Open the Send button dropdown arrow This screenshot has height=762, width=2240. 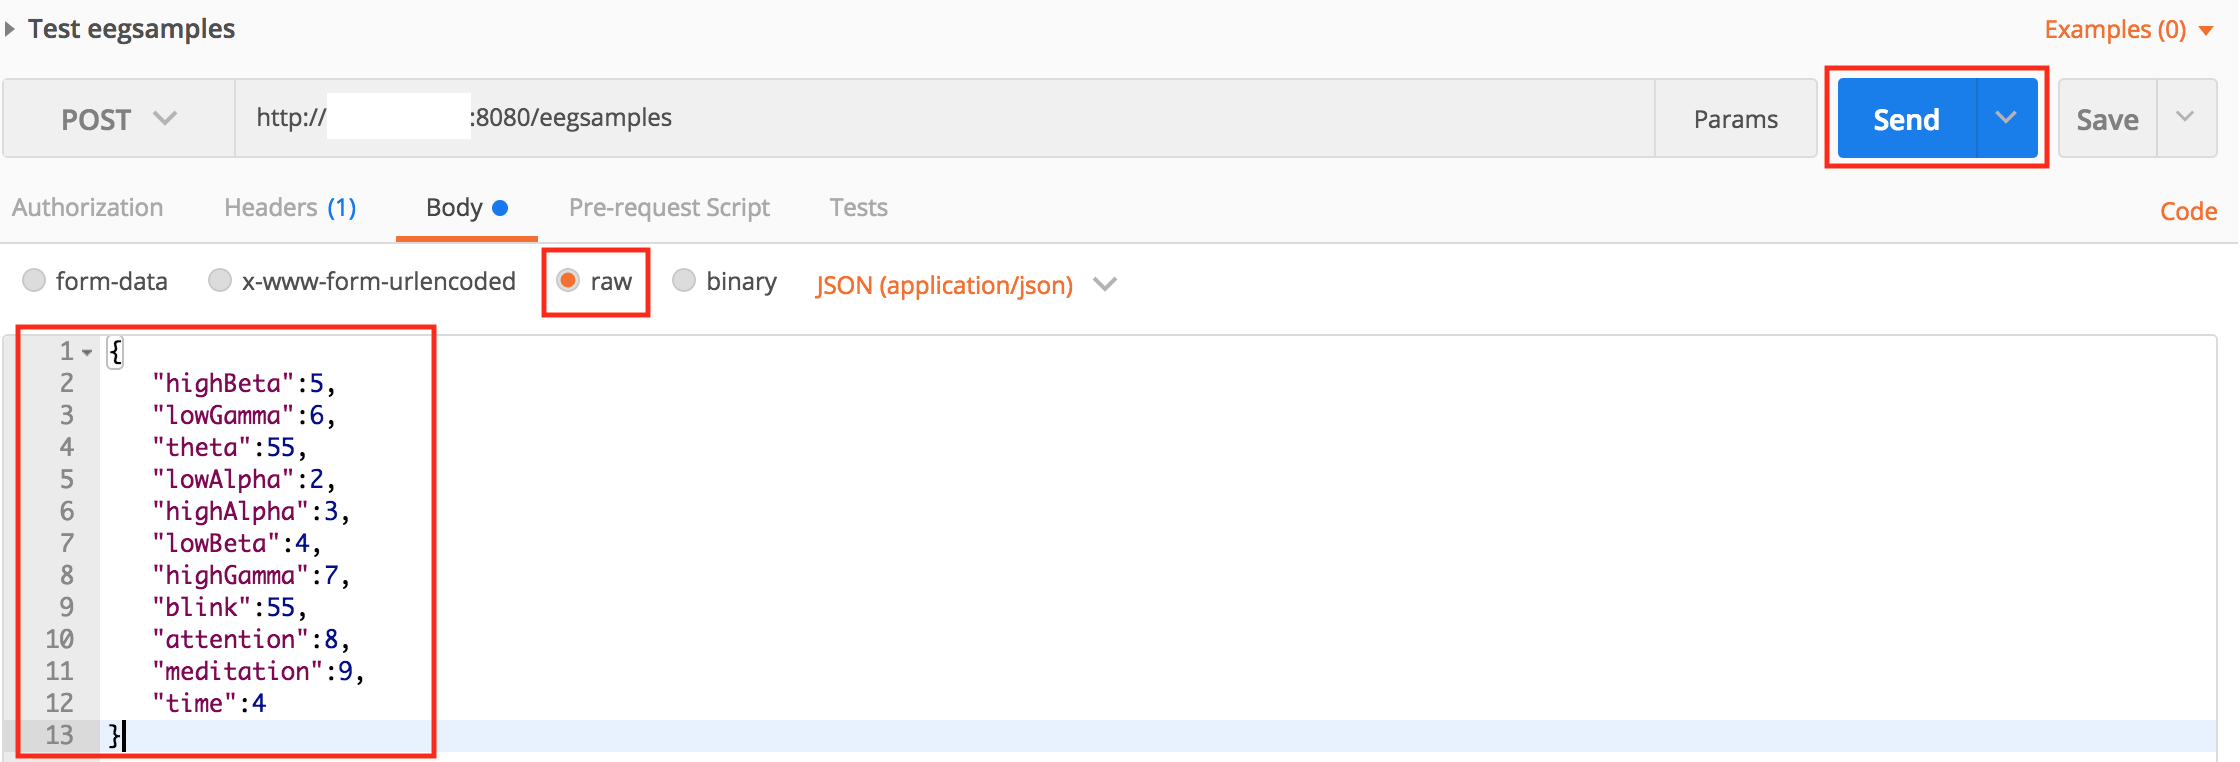click(x=2006, y=117)
